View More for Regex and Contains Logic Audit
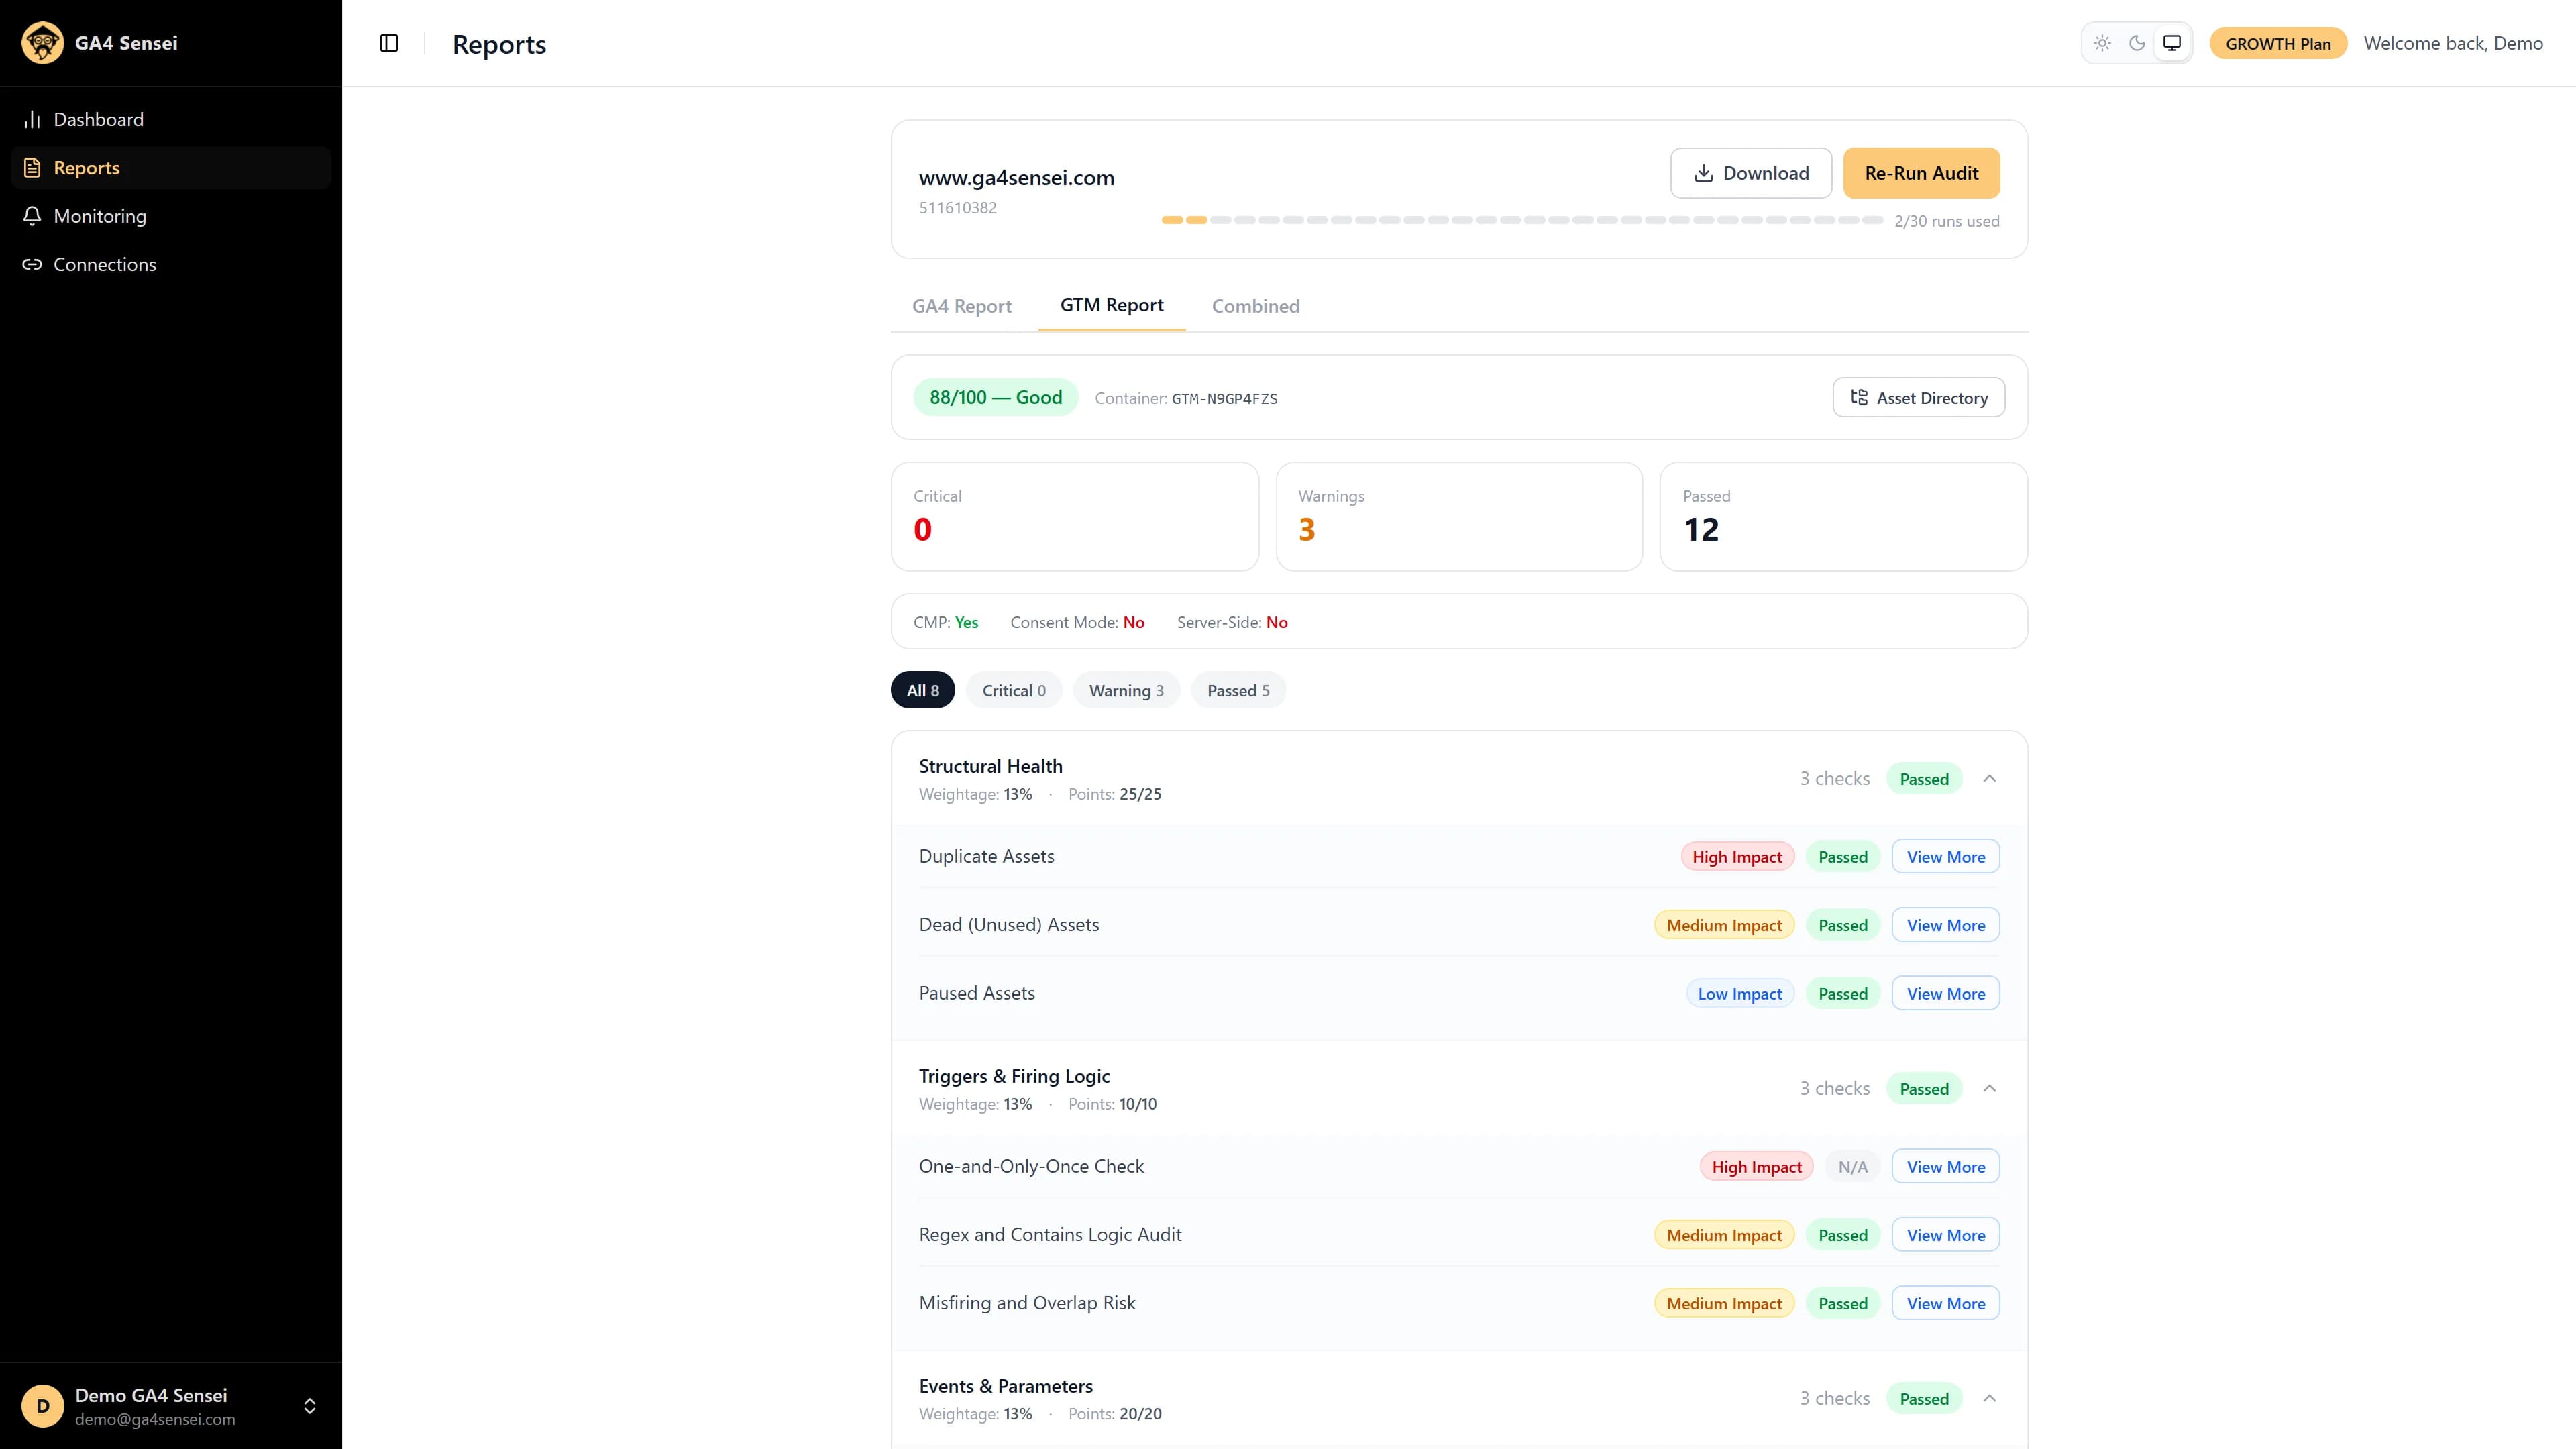 pos(1945,1235)
